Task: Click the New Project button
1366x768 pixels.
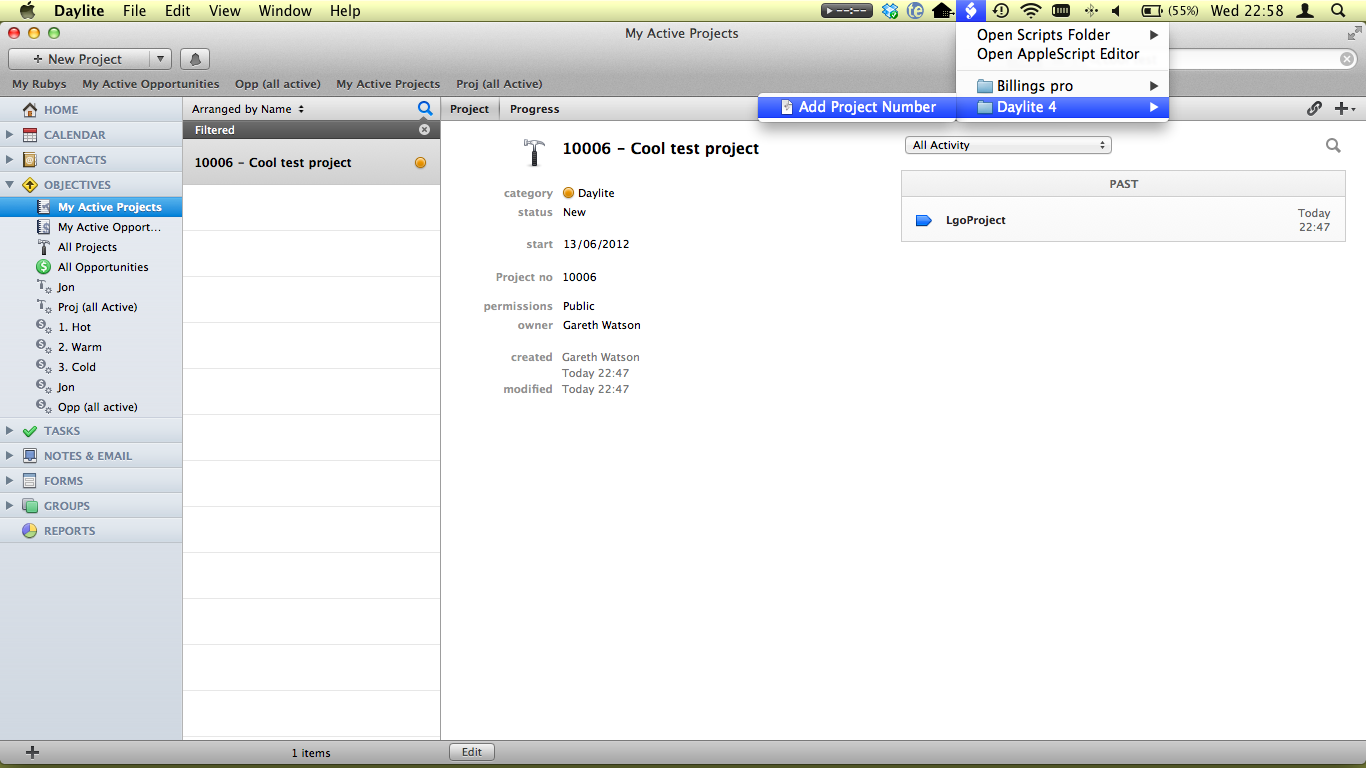Action: tap(78, 59)
